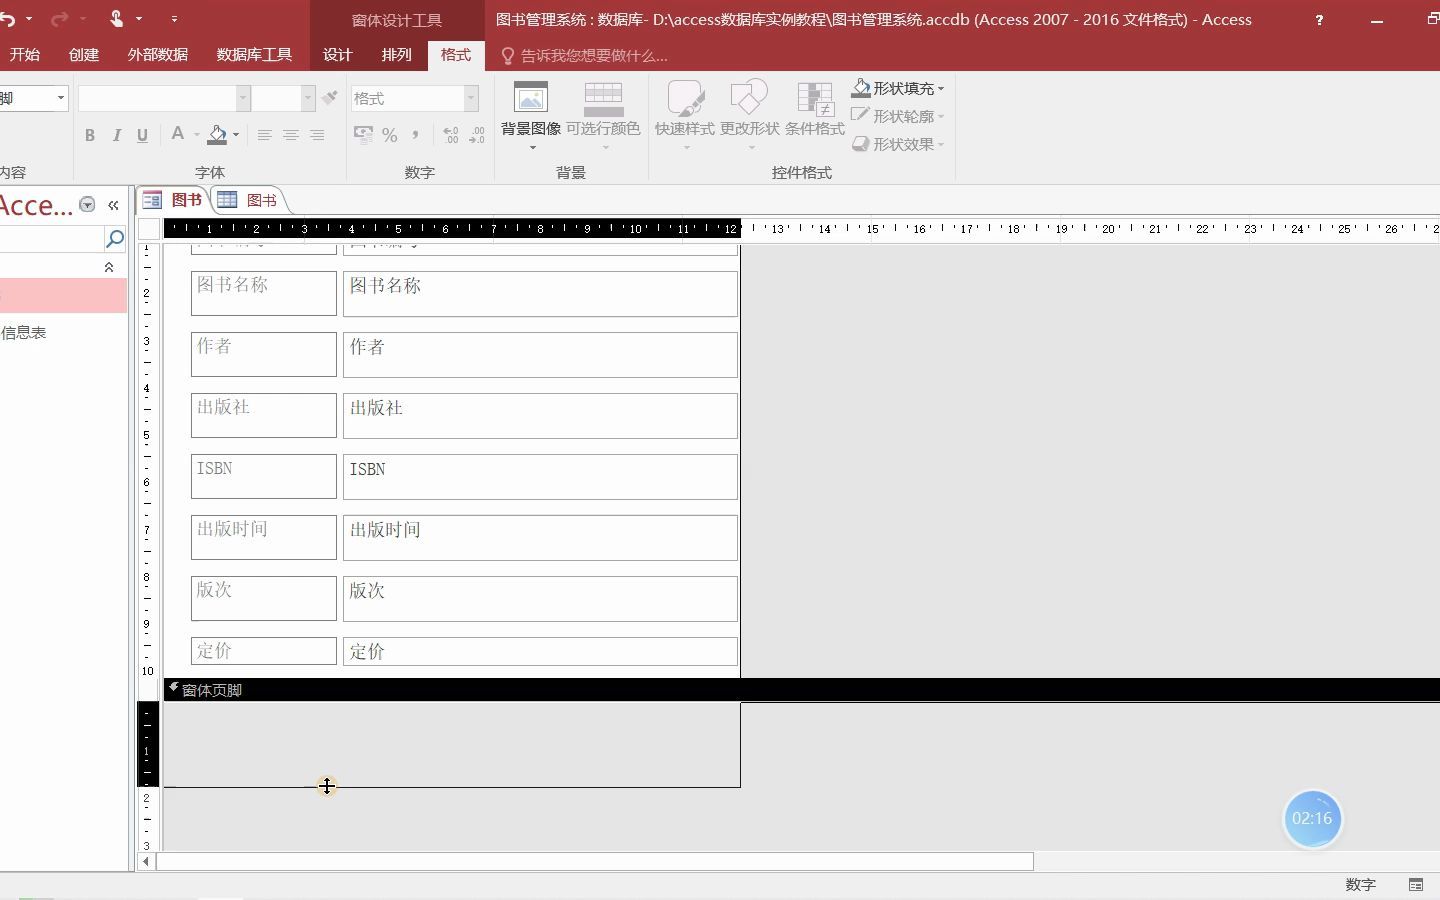Select the 出版时间 text box control

pyautogui.click(x=540, y=537)
